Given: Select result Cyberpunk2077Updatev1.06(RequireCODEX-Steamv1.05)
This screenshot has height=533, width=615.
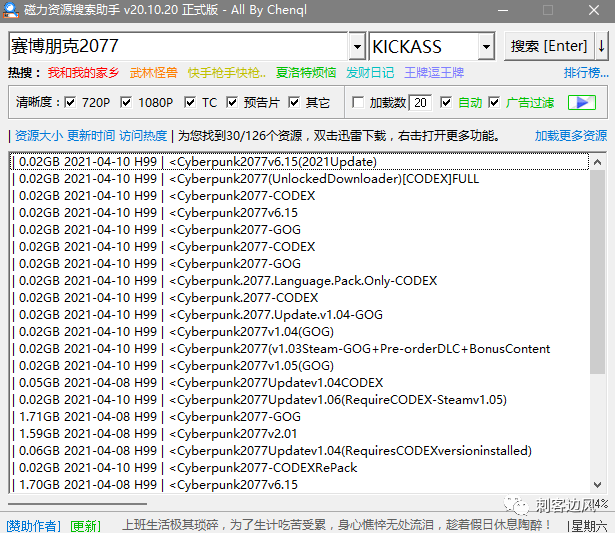Looking at the screenshot, I should [x=299, y=400].
